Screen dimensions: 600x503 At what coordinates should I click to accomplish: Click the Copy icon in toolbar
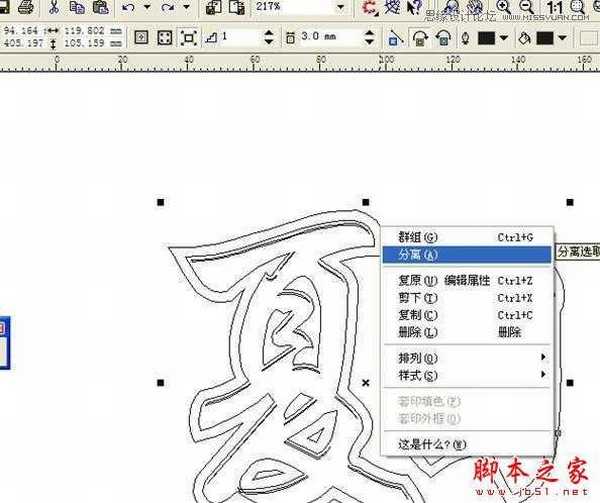tap(76, 7)
